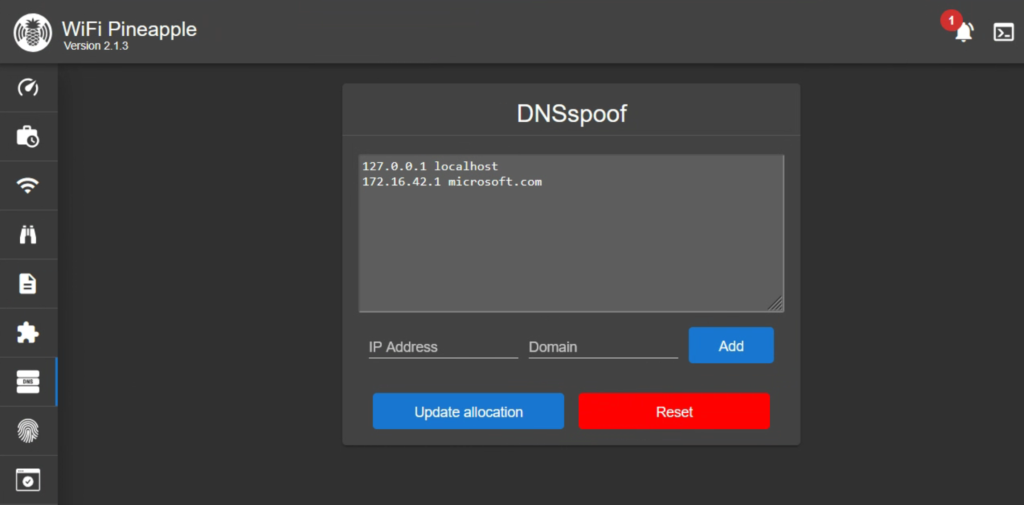Screen dimensions: 1024x505
Task: Open the fingerprint icon in sidebar
Action: pyautogui.click(x=27, y=431)
